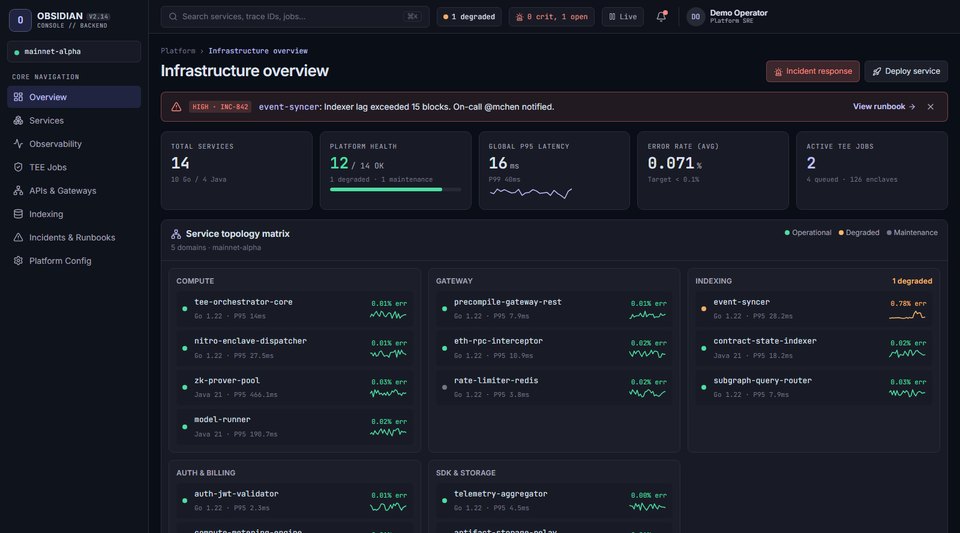Open the zk-prover-pool service row
Viewport: 960px width, 533px height.
294,387
